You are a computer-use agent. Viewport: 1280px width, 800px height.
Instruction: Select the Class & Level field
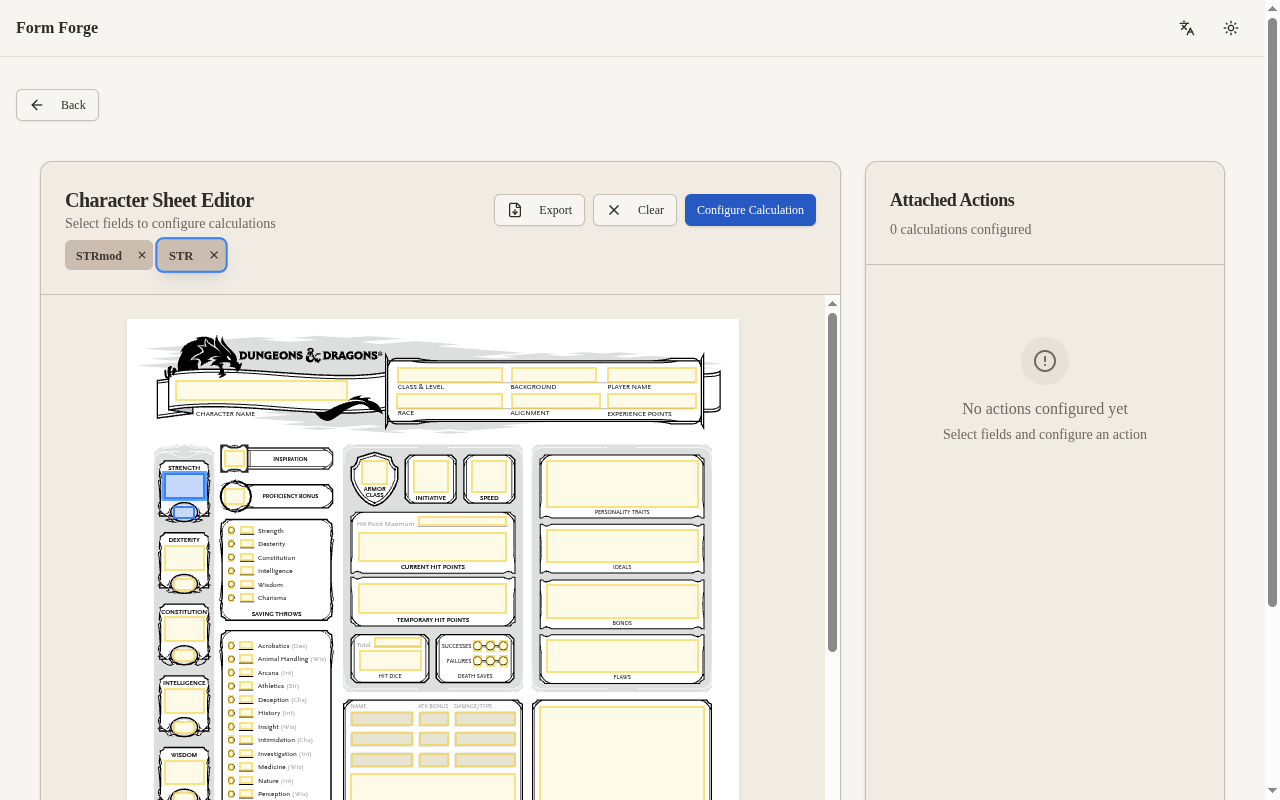[x=450, y=375]
